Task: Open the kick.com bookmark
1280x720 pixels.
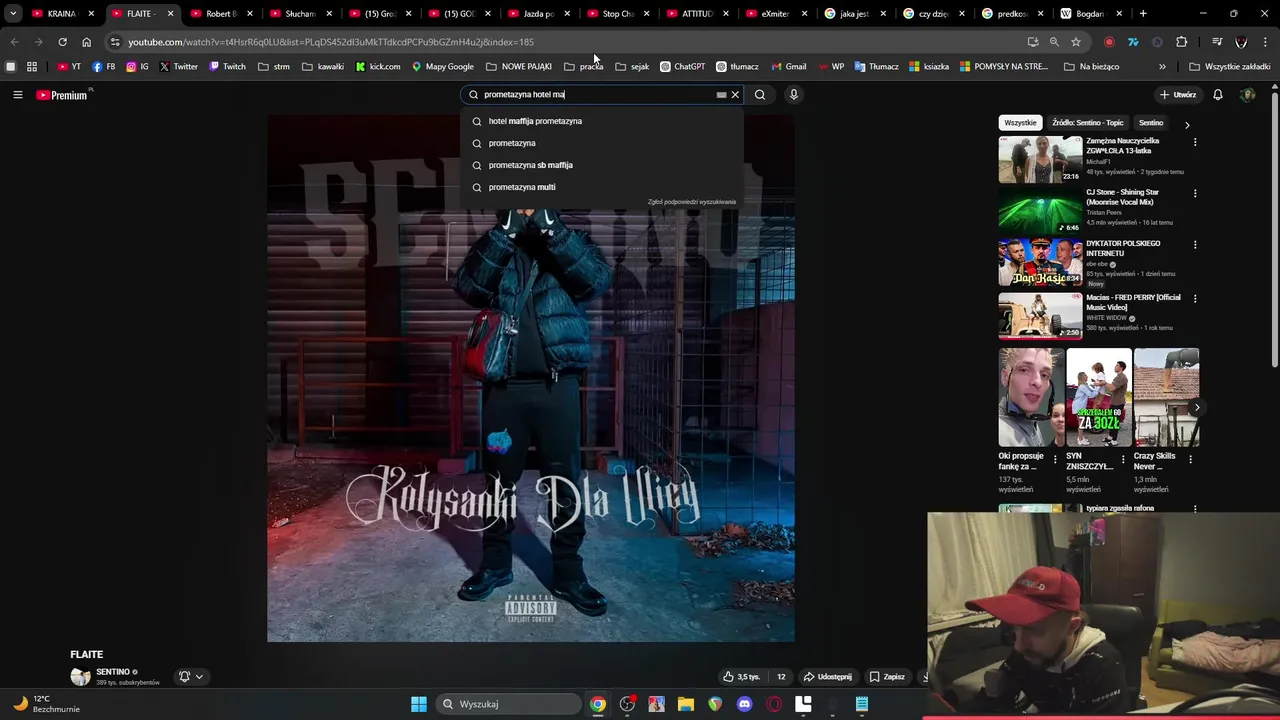Action: point(378,67)
